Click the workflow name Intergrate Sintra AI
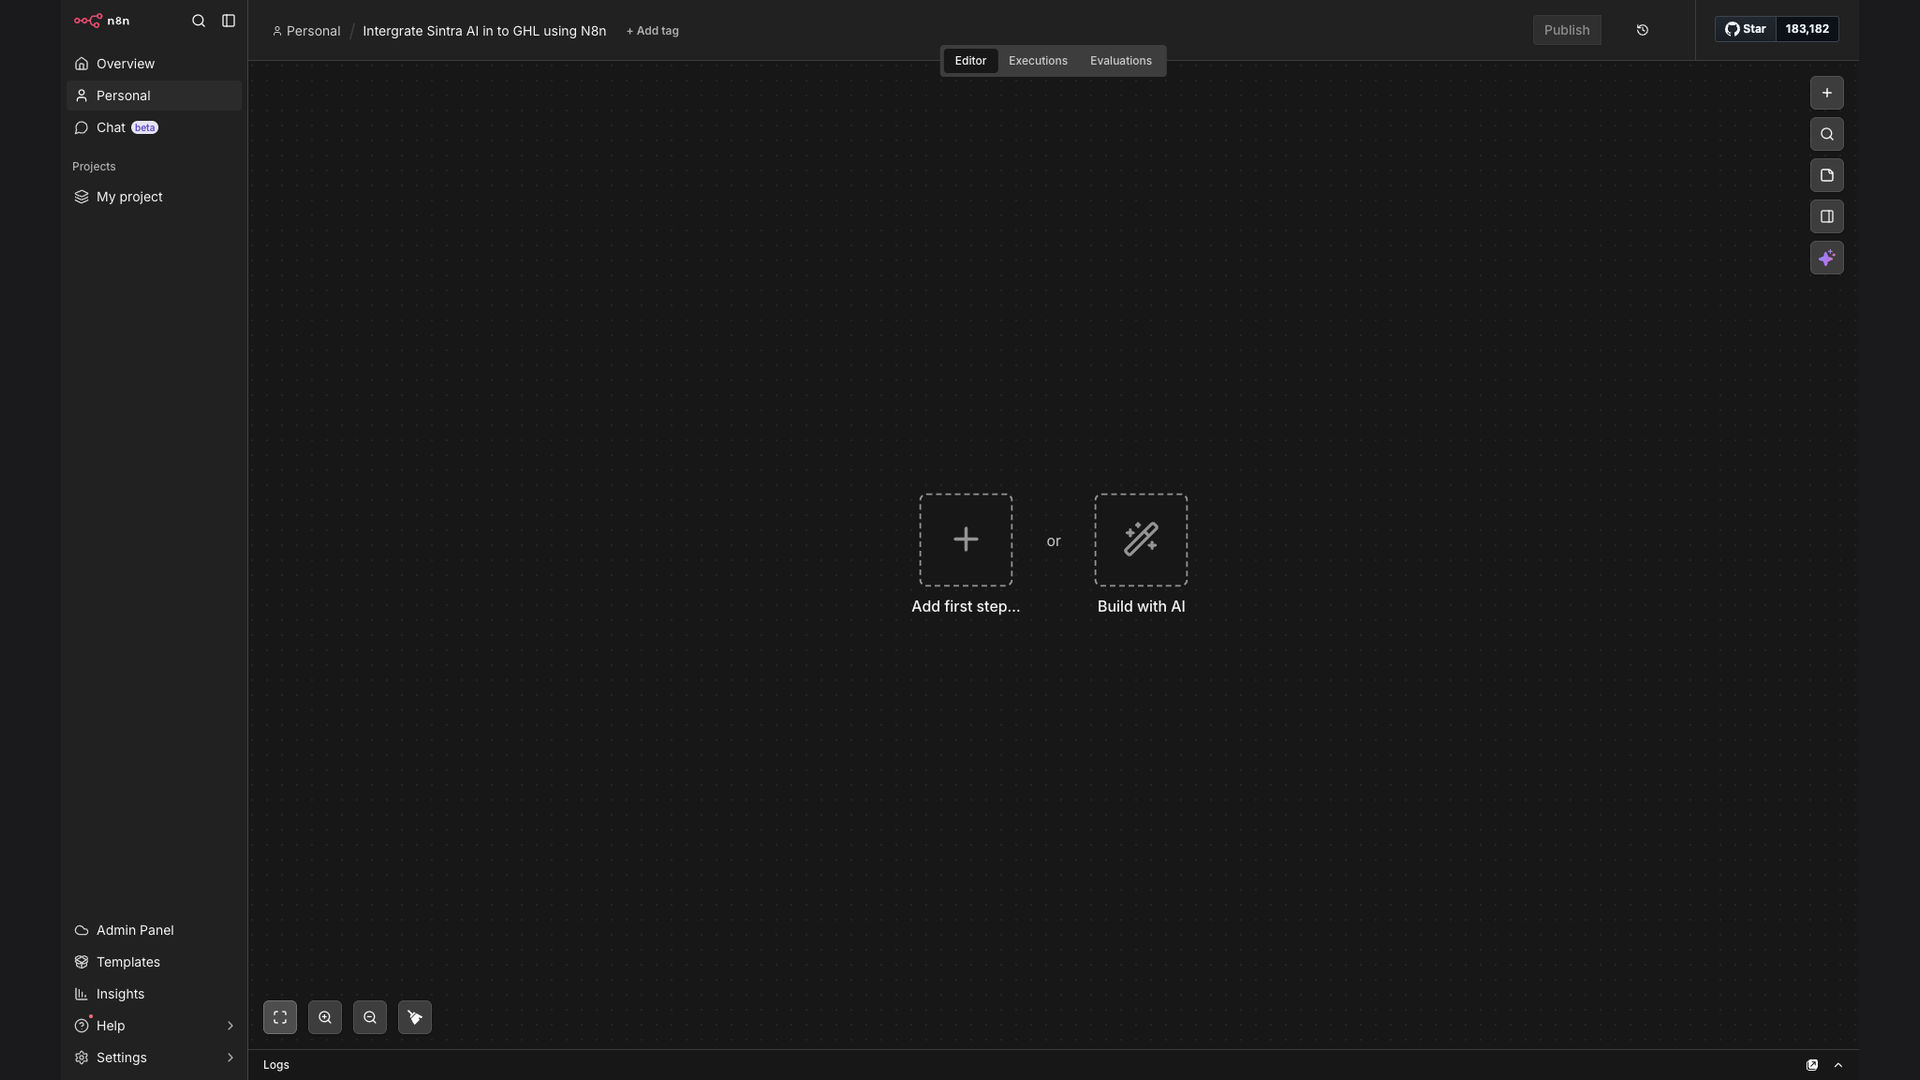Image resolution: width=1920 pixels, height=1080 pixels. [484, 31]
